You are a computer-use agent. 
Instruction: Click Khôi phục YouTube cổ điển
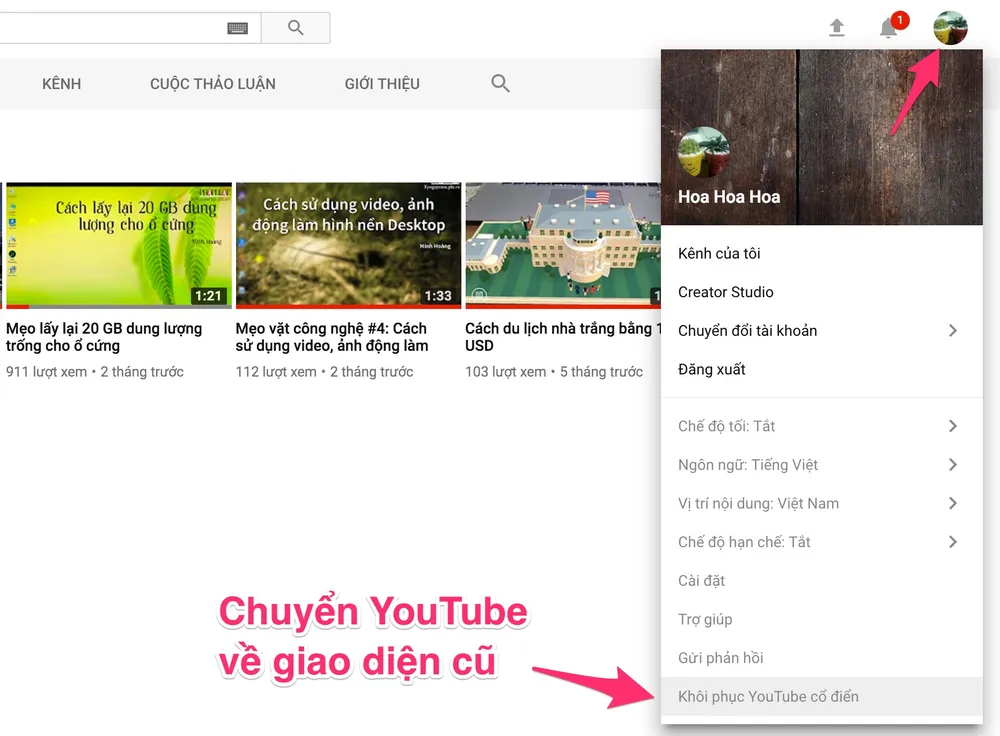tap(821, 696)
